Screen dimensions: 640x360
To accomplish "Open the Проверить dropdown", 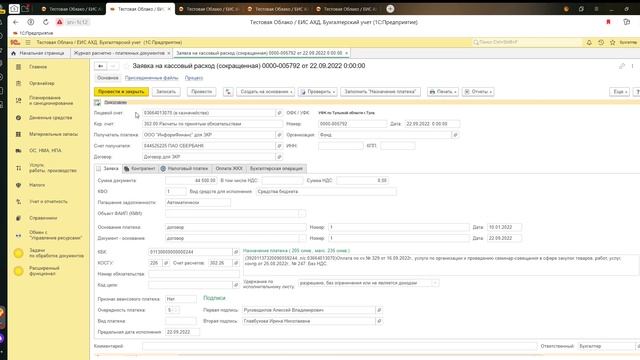I will click(318, 92).
